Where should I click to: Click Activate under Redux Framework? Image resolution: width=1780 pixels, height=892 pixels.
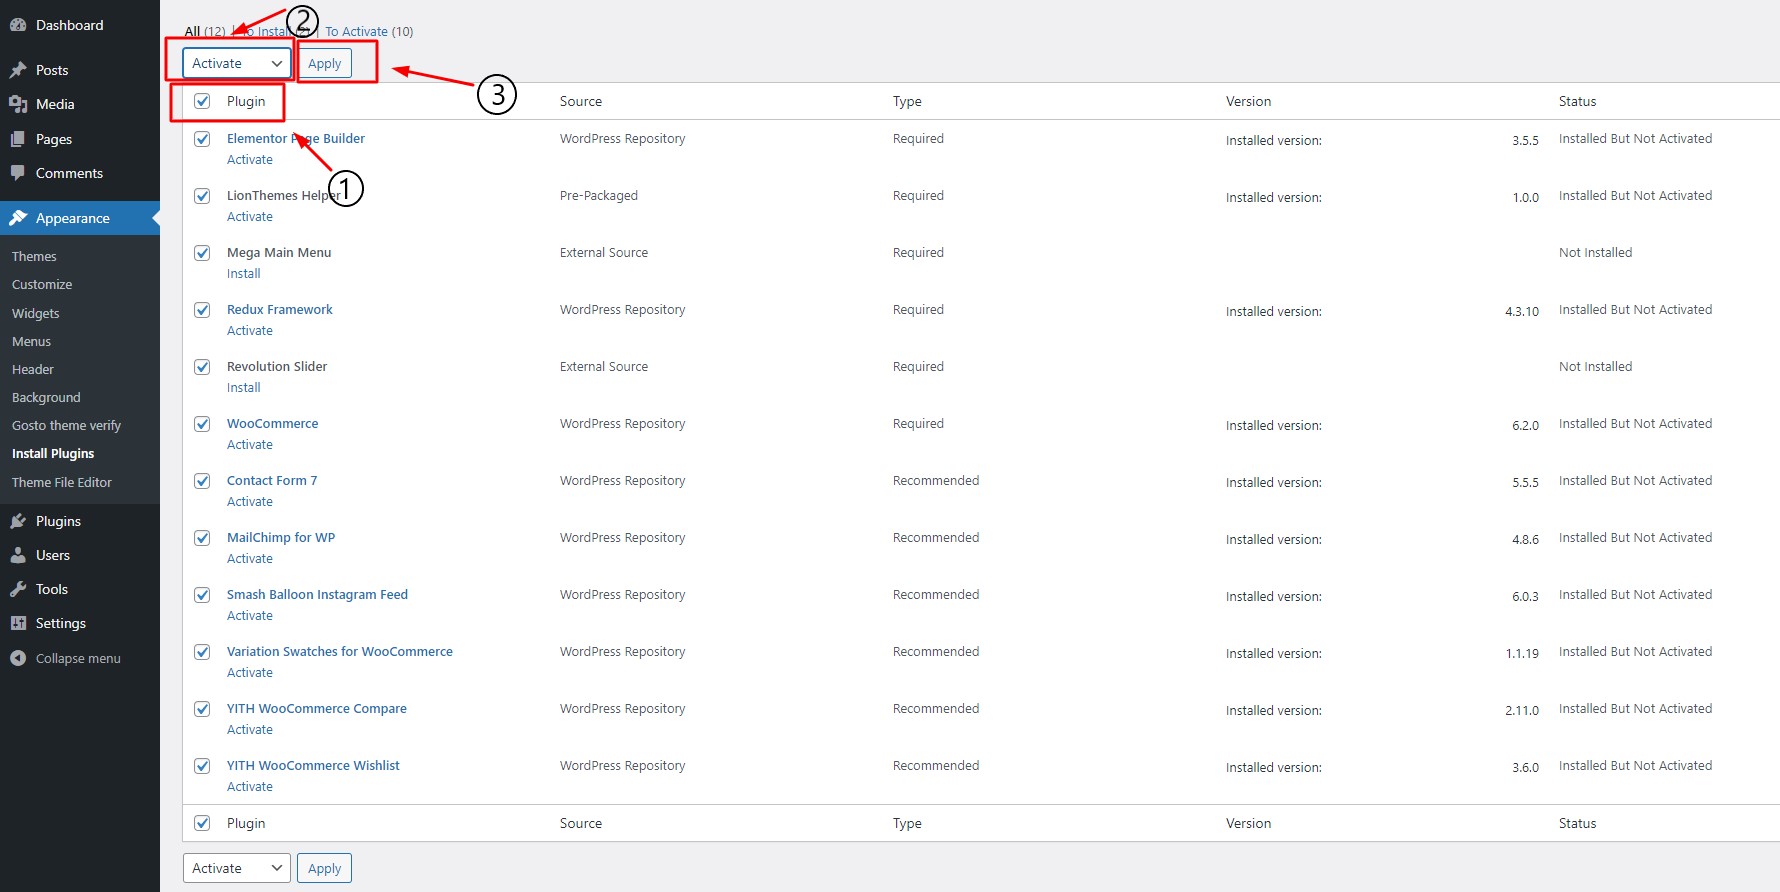tap(250, 330)
